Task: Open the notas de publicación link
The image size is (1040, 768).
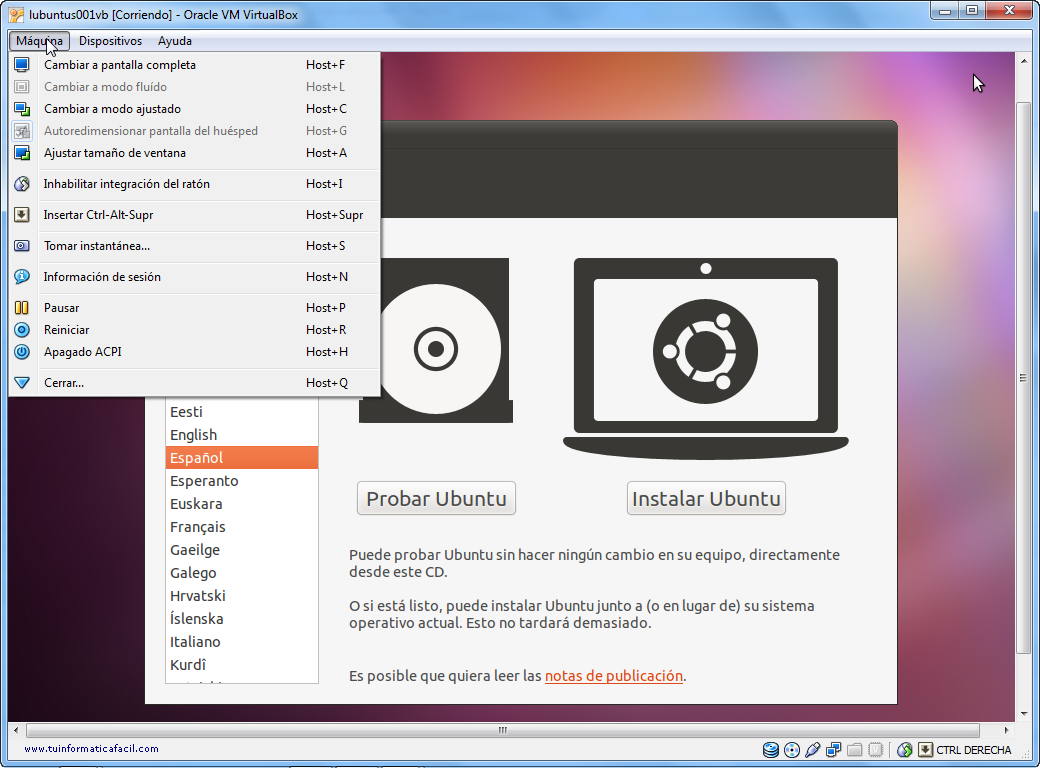Action: [614, 676]
